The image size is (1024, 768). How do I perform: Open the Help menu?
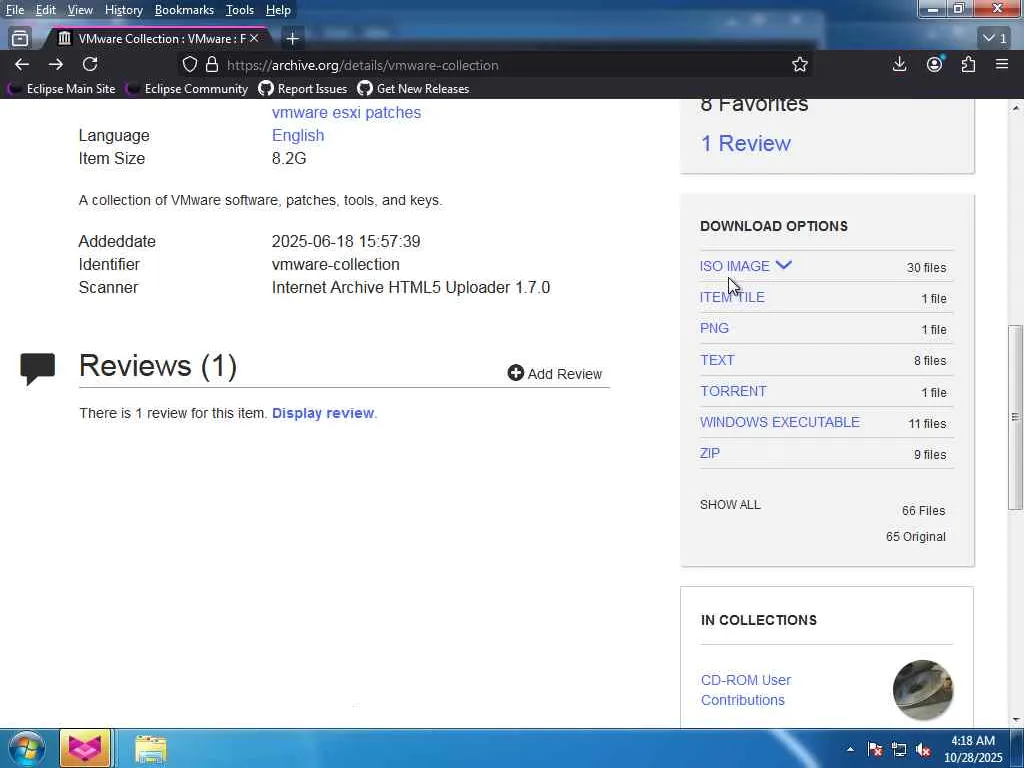coord(278,10)
